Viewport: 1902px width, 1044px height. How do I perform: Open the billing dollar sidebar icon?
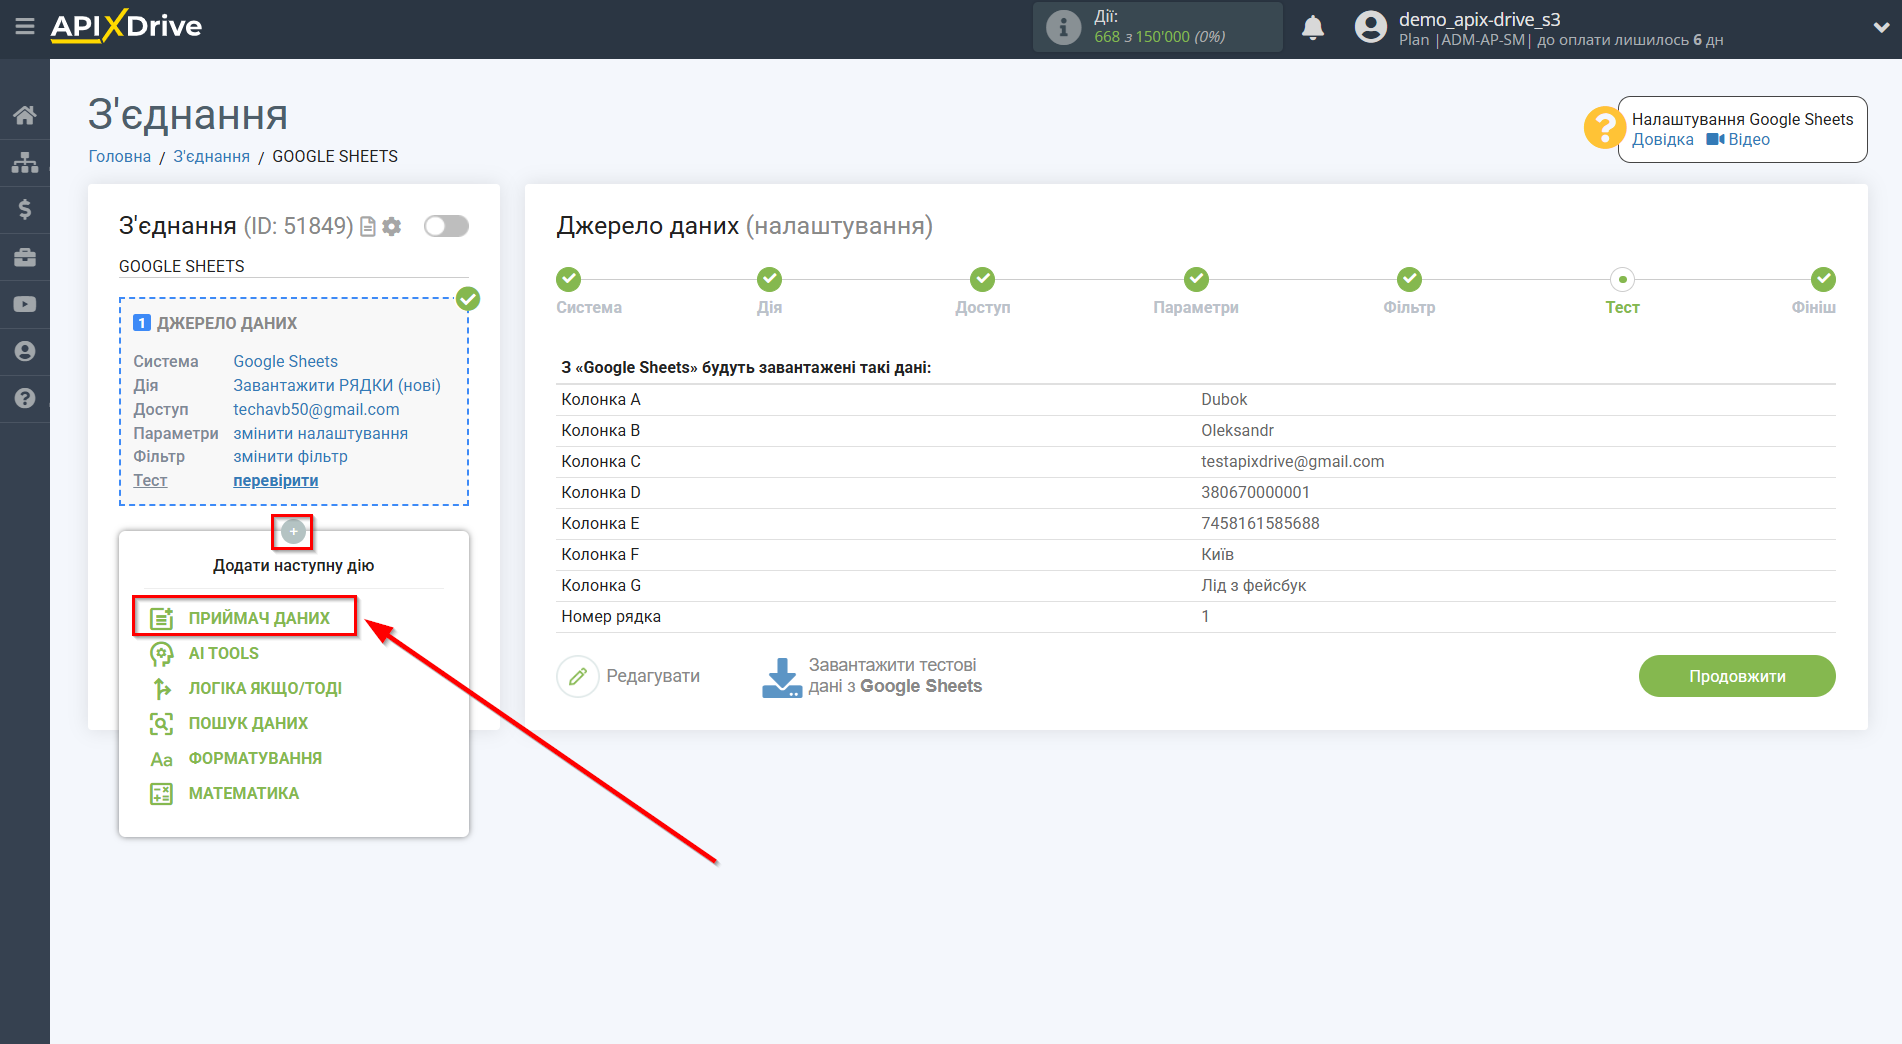[25, 209]
